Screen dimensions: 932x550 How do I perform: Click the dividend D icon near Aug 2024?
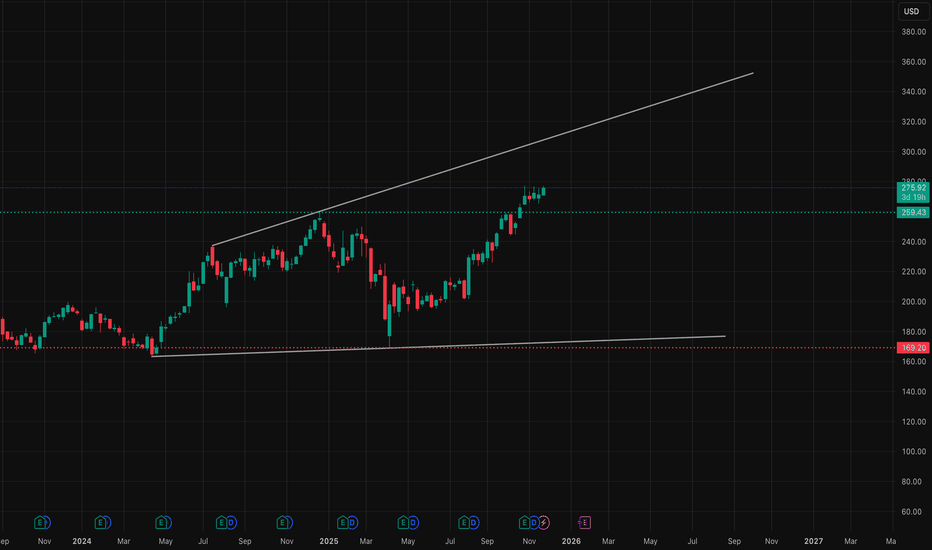[232, 522]
